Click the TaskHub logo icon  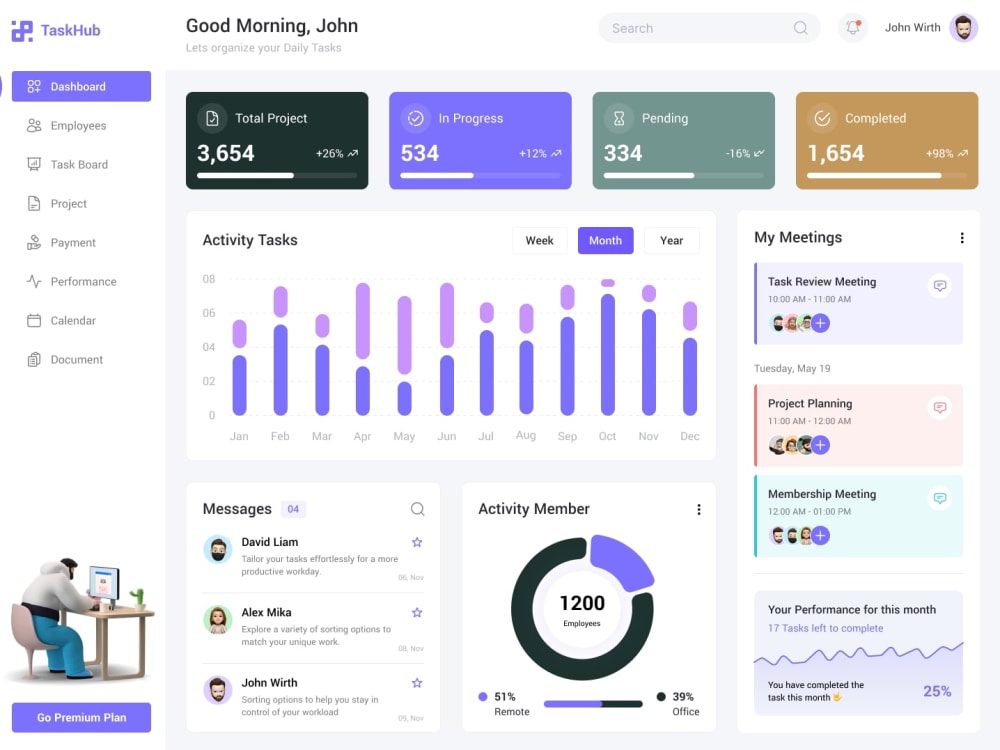click(22, 31)
